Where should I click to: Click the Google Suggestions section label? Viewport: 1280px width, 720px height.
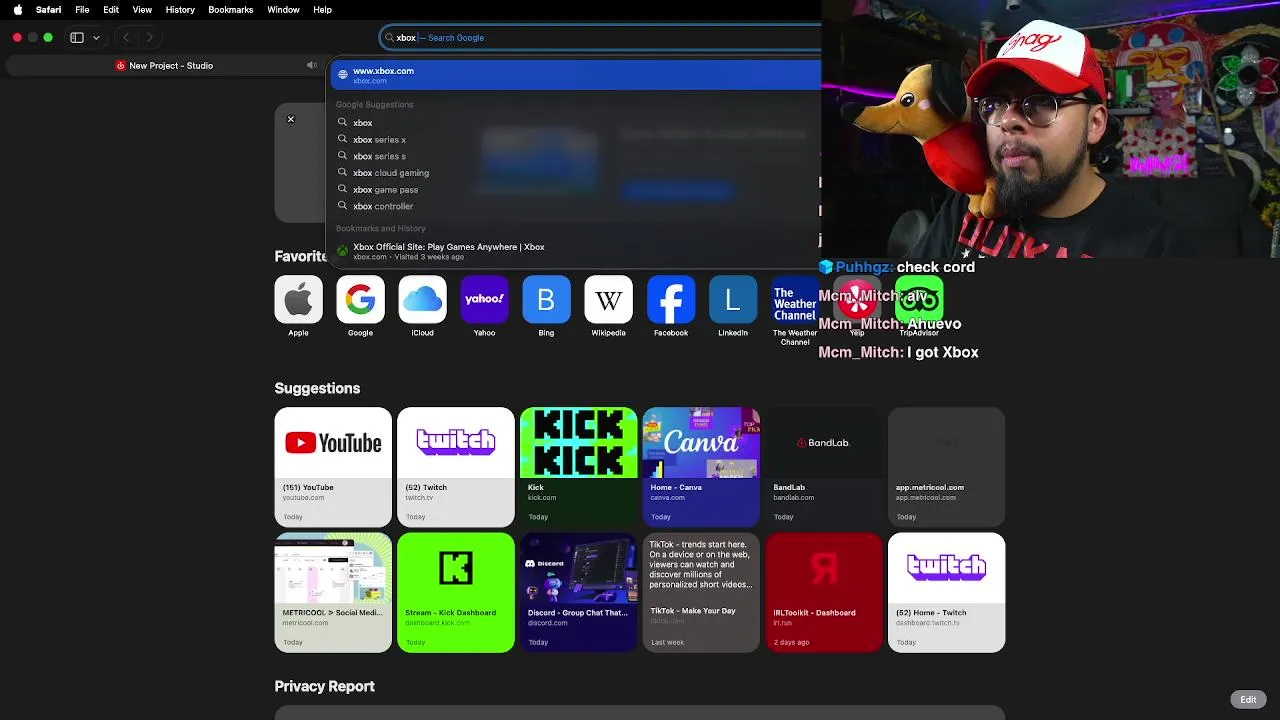[374, 105]
